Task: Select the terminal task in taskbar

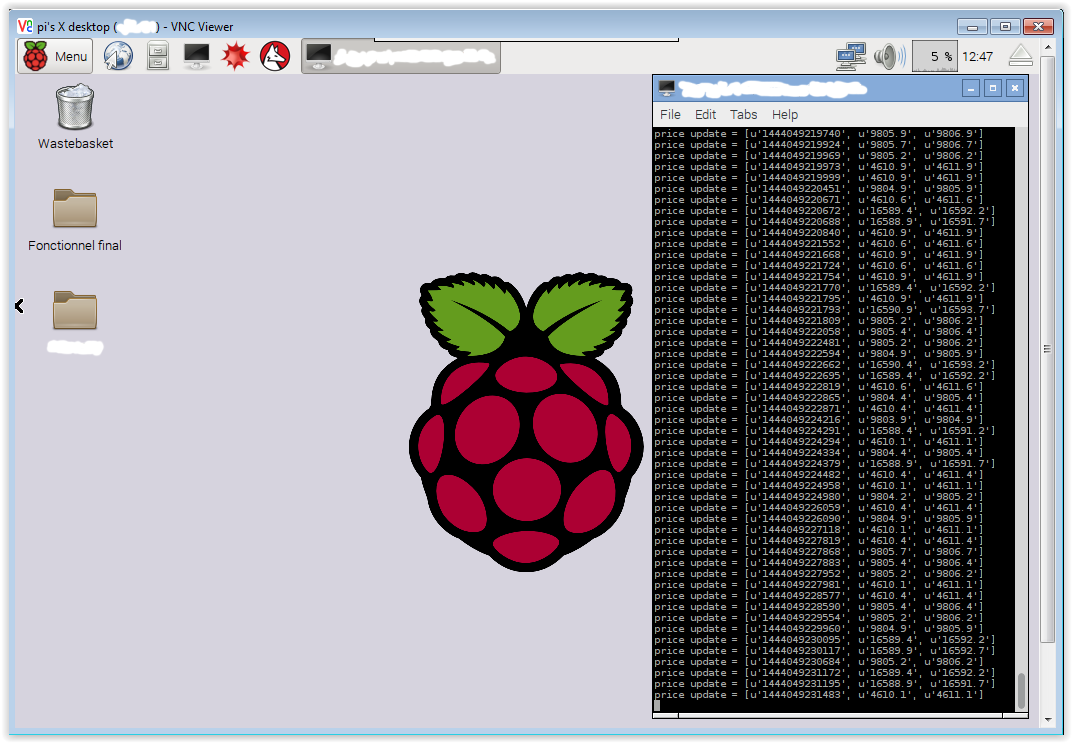Action: [x=401, y=56]
